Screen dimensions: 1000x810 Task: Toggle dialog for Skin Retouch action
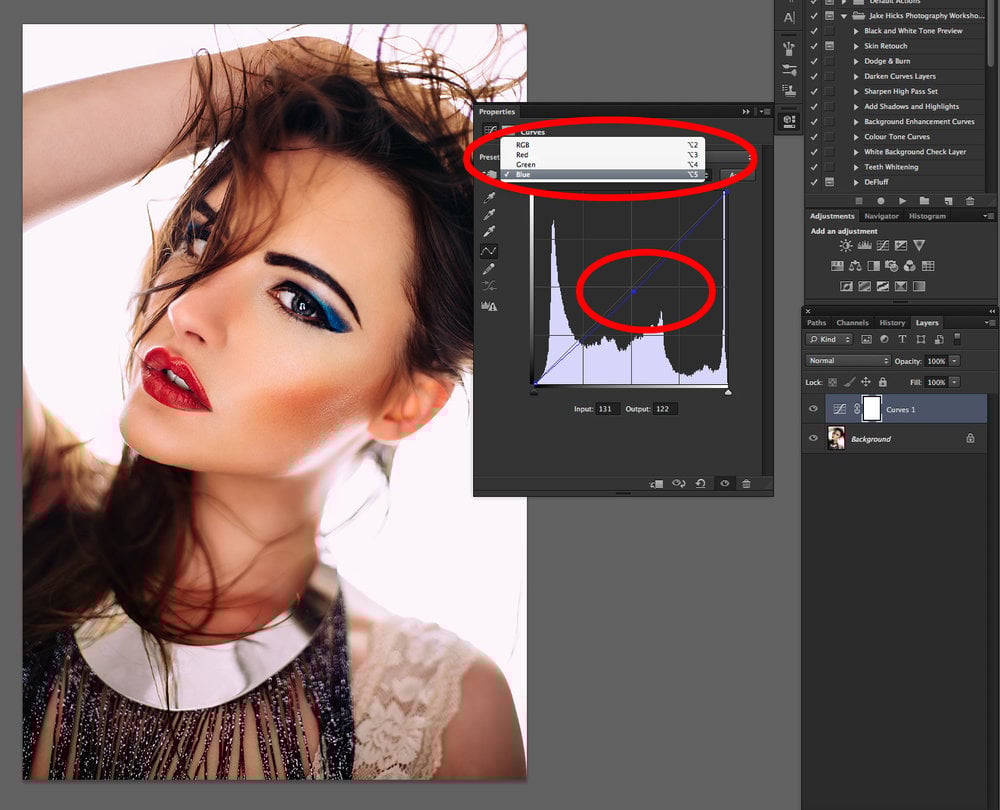pos(829,46)
